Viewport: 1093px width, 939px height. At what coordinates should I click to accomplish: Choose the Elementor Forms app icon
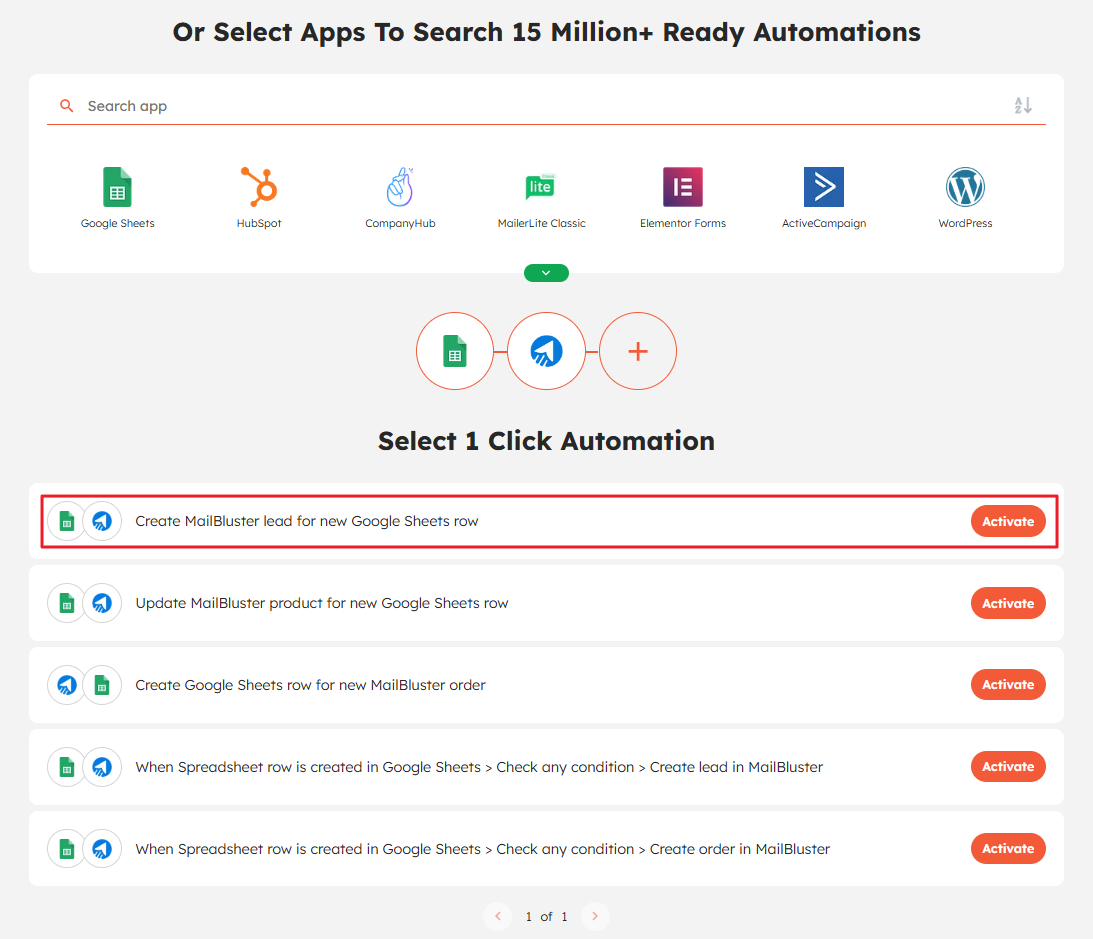click(683, 188)
